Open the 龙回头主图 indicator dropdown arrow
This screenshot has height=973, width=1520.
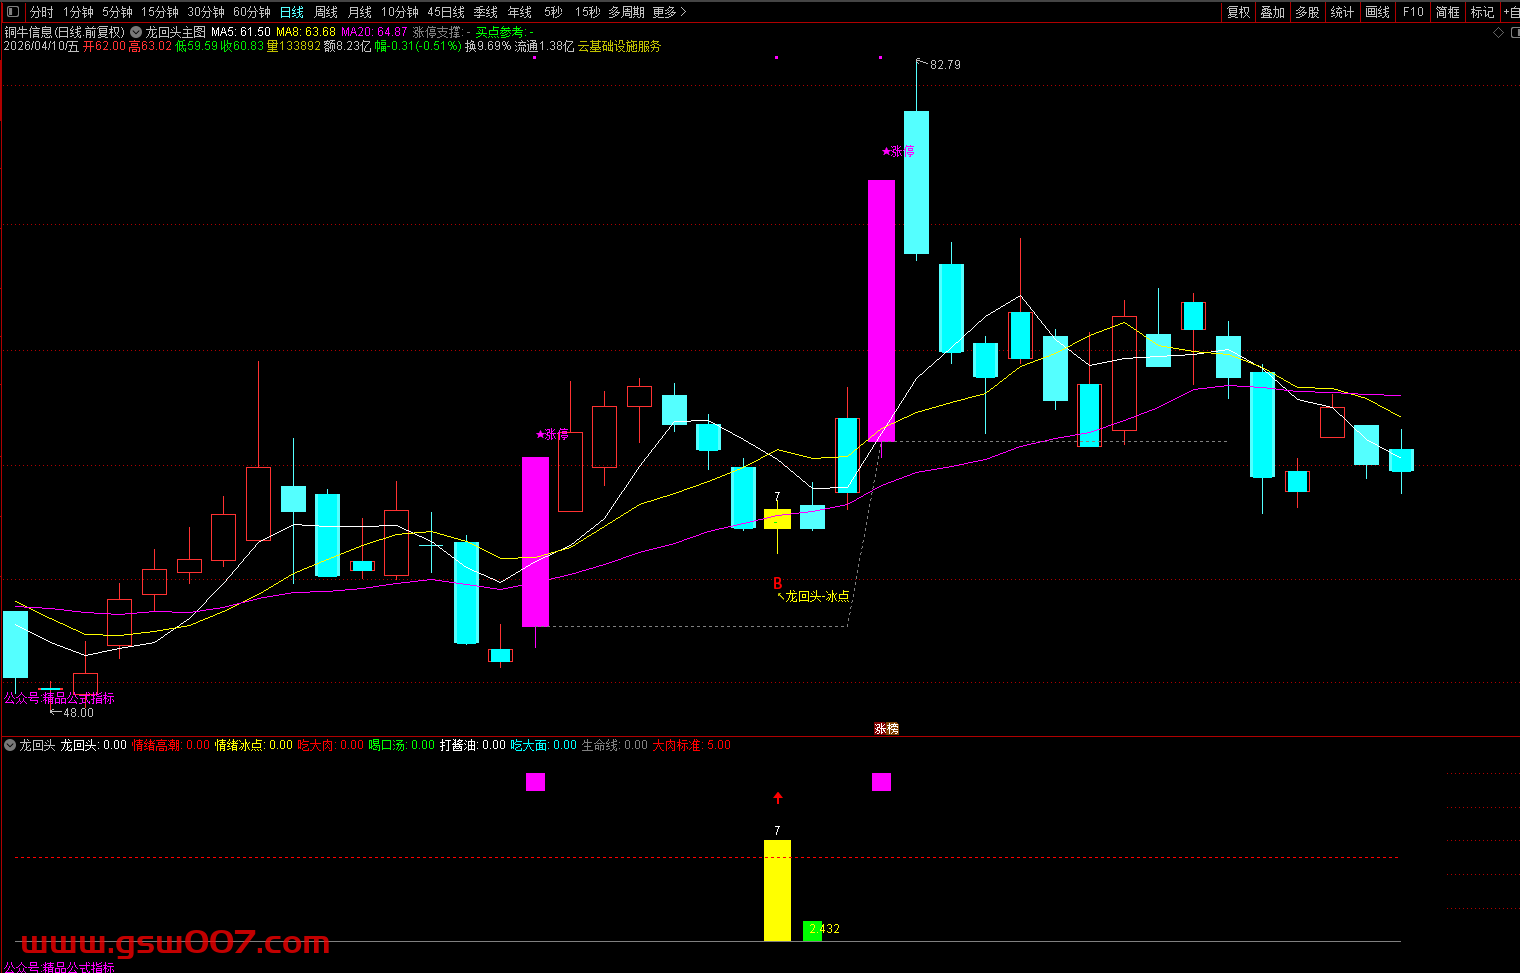coord(136,32)
